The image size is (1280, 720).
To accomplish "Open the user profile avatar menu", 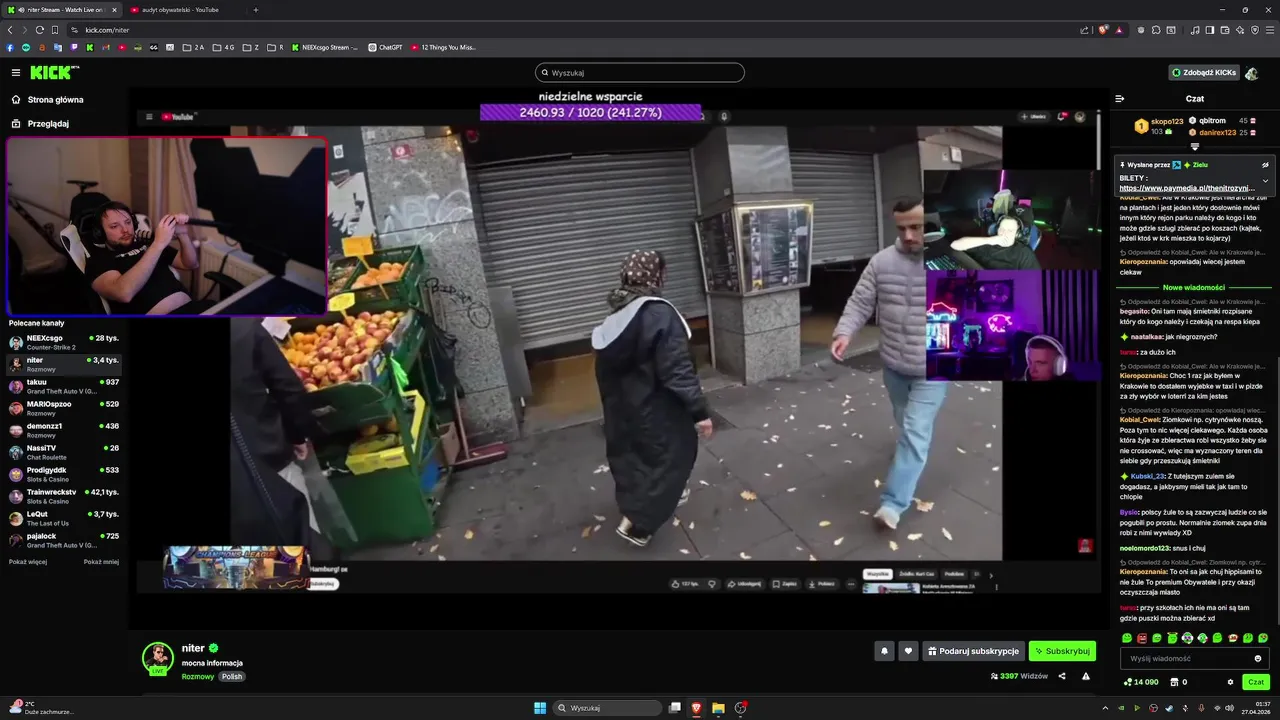I will tap(1252, 72).
